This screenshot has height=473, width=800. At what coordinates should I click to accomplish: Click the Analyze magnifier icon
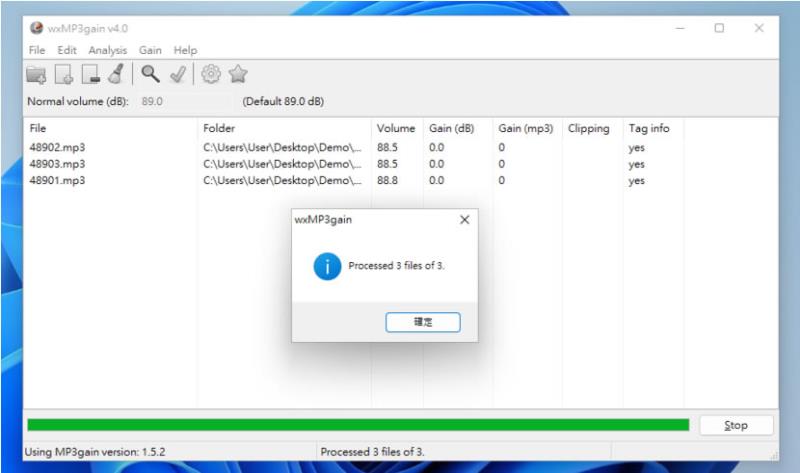click(x=150, y=74)
